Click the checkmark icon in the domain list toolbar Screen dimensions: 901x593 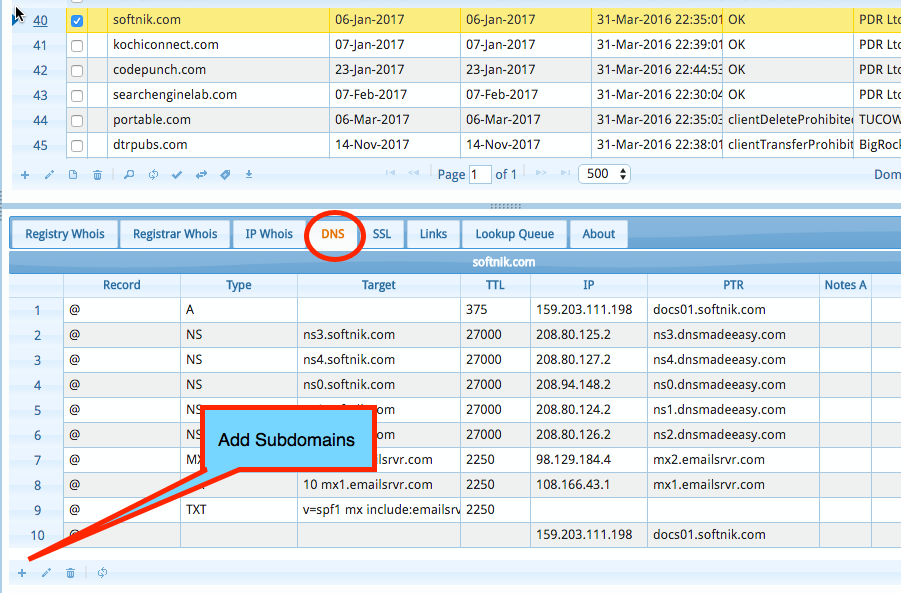tap(177, 175)
